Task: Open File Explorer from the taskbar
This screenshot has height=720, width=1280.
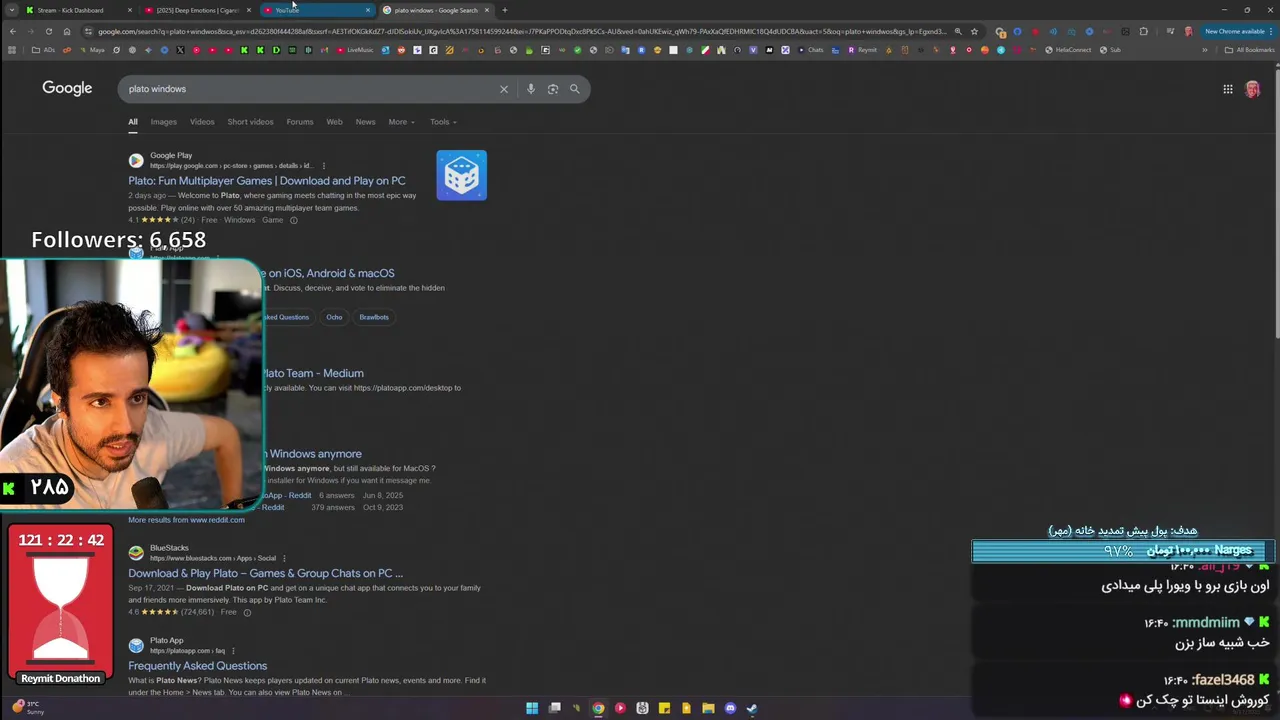Action: (x=708, y=708)
